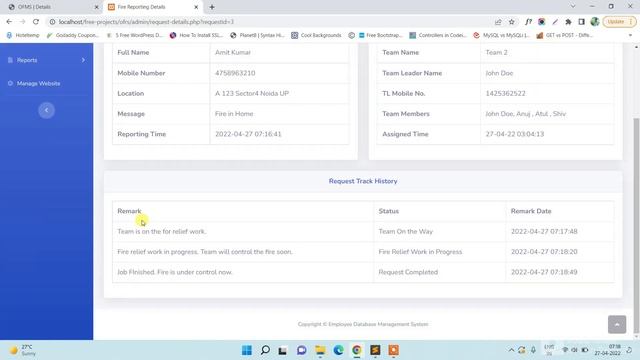Viewport: 640px width, 360px height.
Task: View site information icon
Action: click(x=52, y=22)
